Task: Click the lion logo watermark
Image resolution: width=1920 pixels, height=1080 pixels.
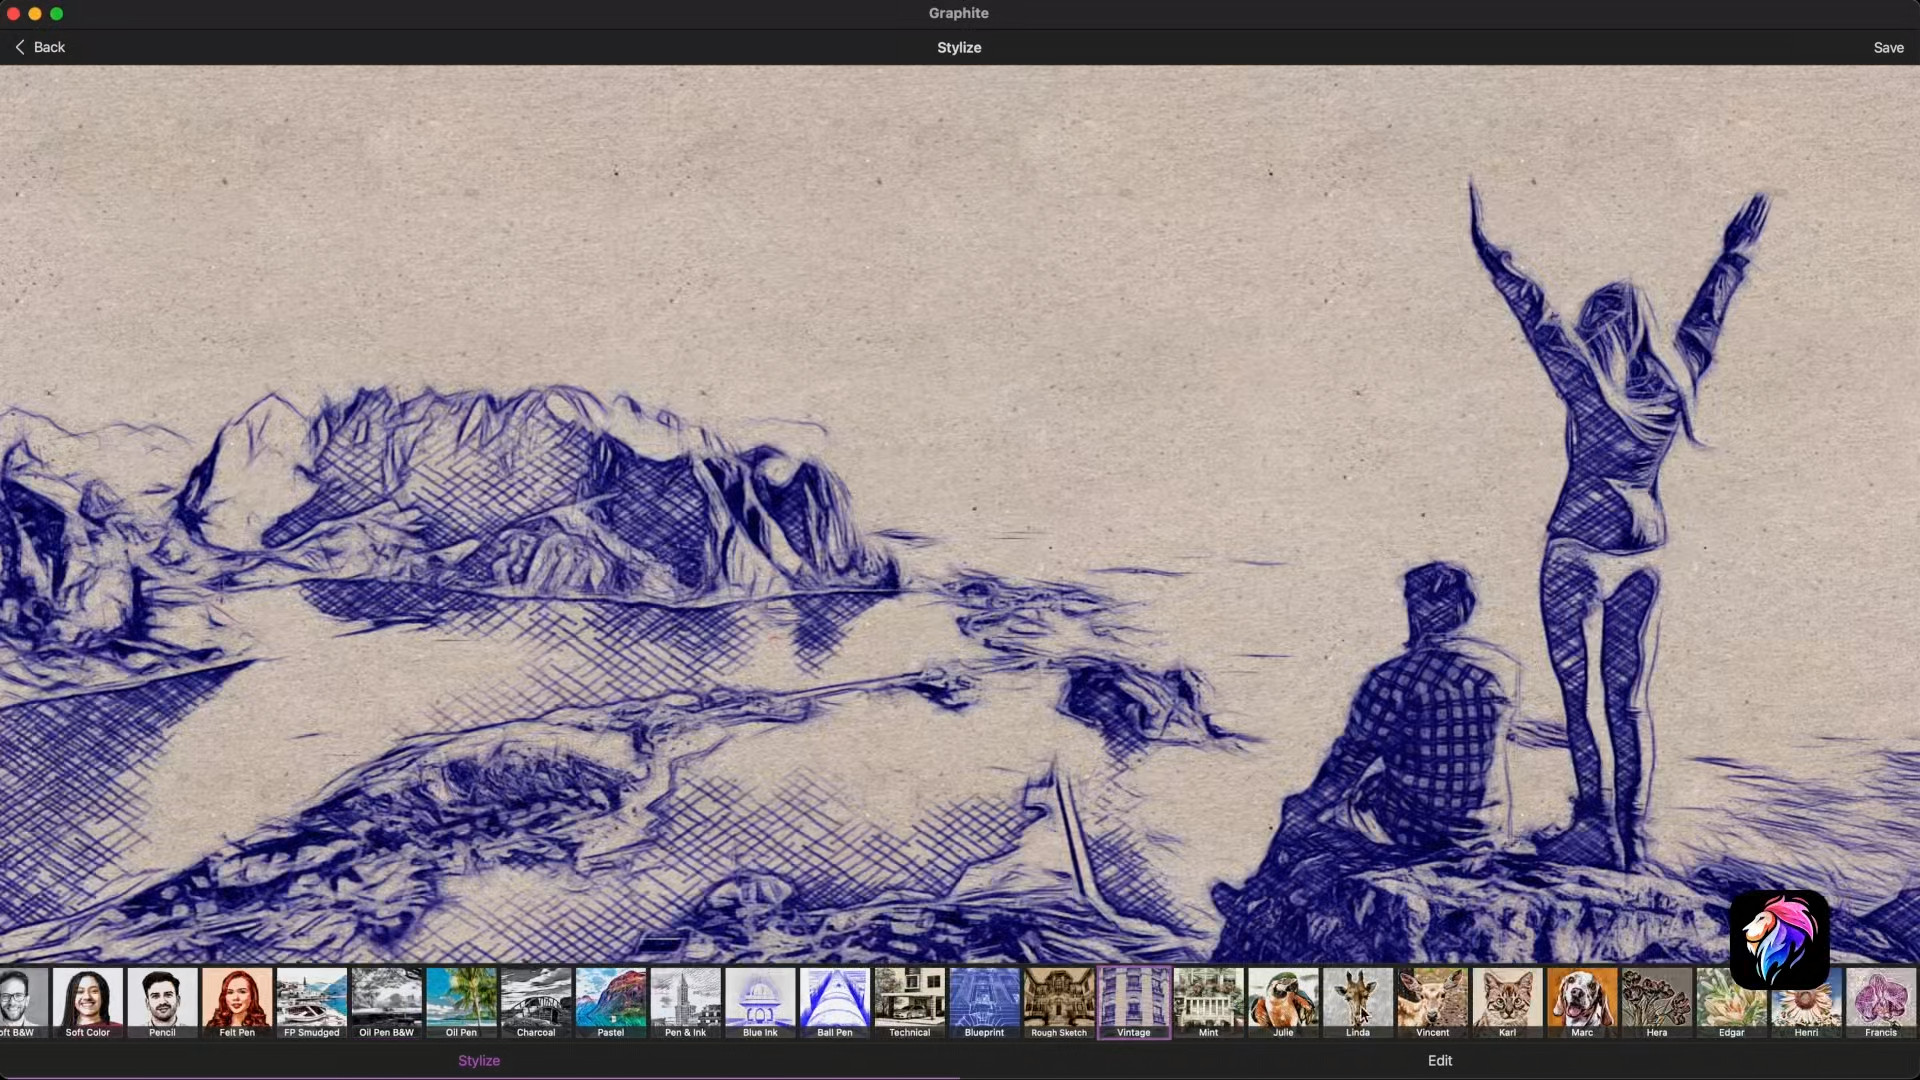Action: coord(1781,940)
